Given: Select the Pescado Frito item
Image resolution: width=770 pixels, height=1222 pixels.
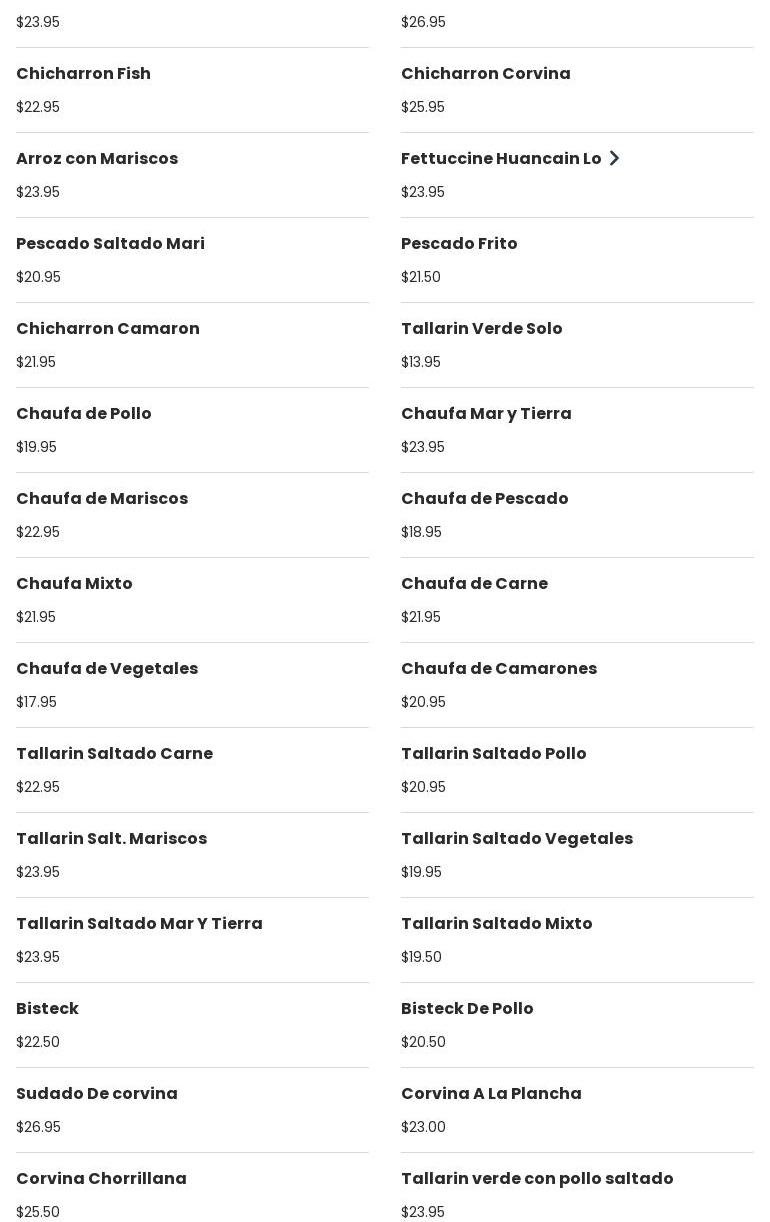Looking at the screenshot, I should pyautogui.click(x=459, y=244).
